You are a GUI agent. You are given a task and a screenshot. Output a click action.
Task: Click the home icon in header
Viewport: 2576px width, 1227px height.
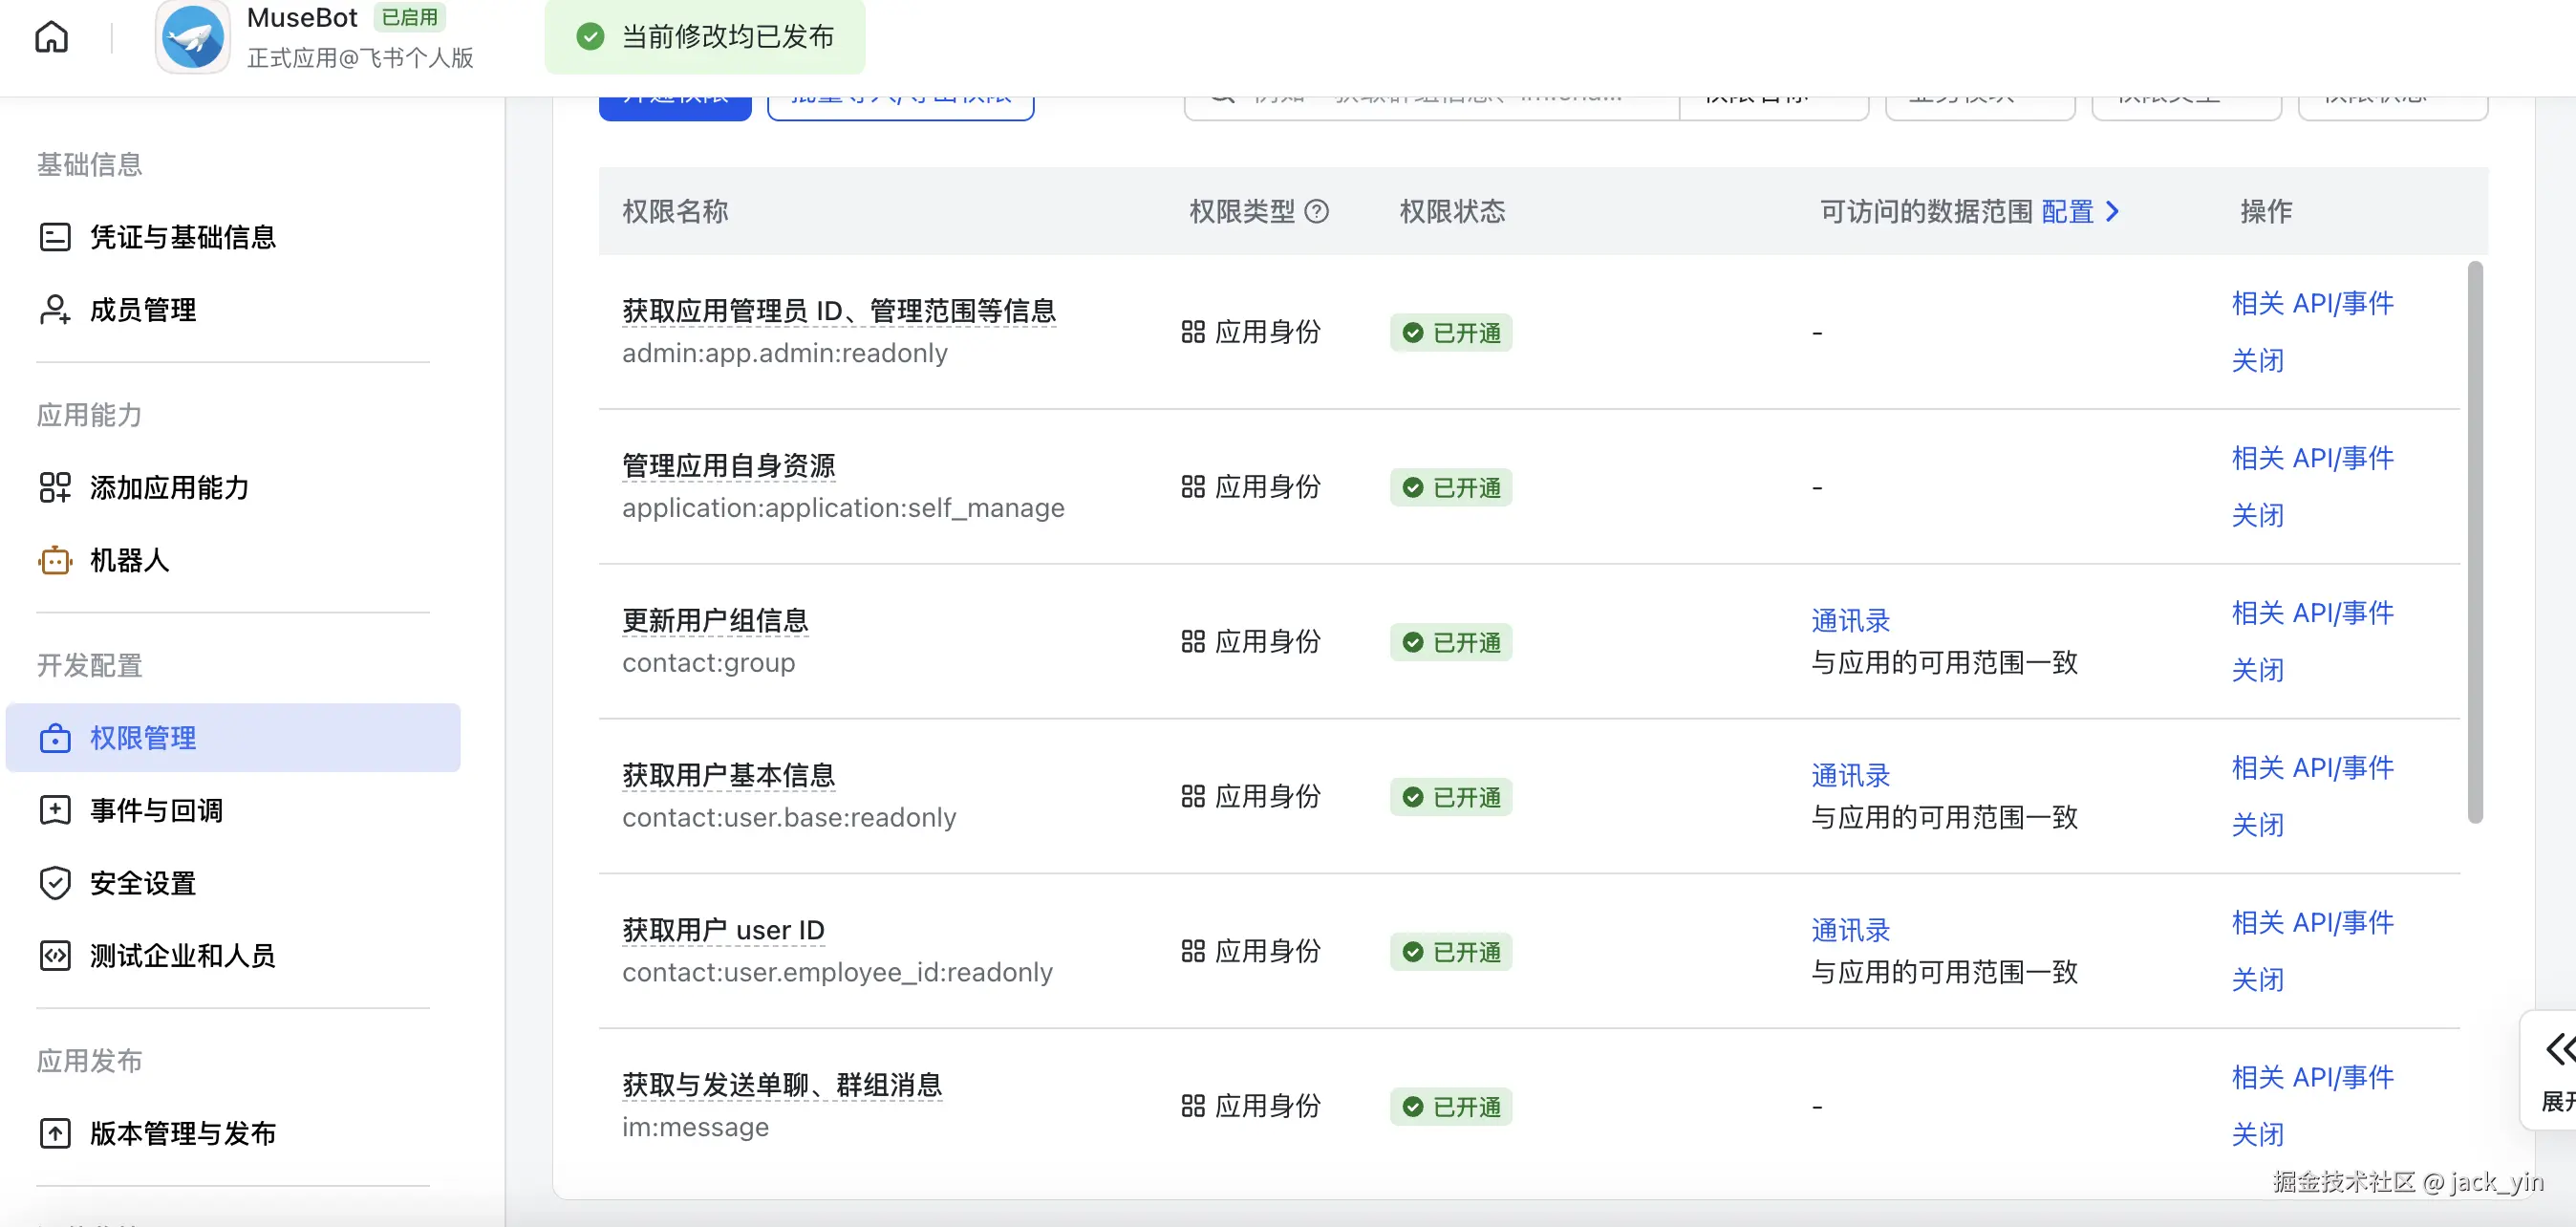pos(51,38)
